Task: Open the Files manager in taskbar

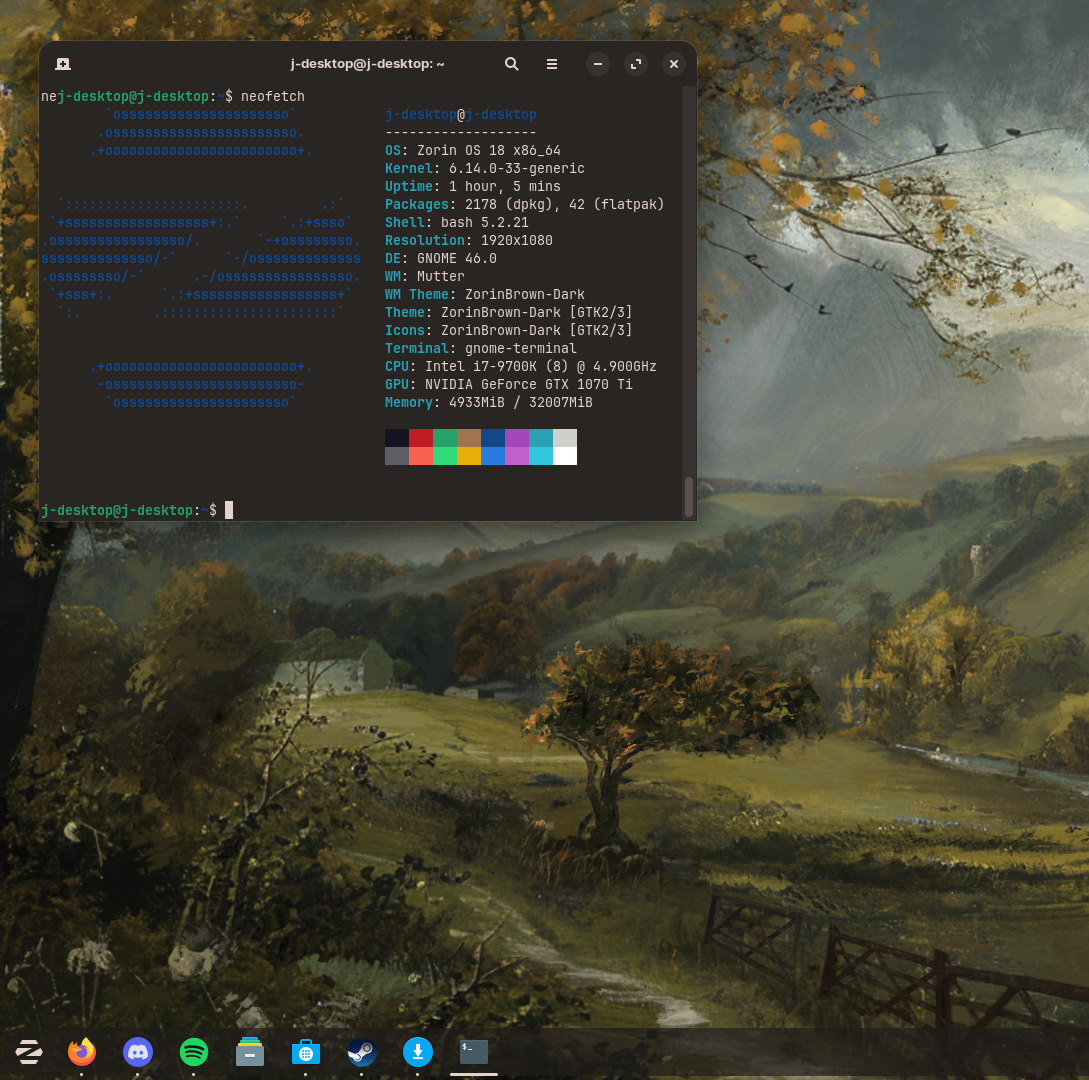Action: (x=250, y=1052)
